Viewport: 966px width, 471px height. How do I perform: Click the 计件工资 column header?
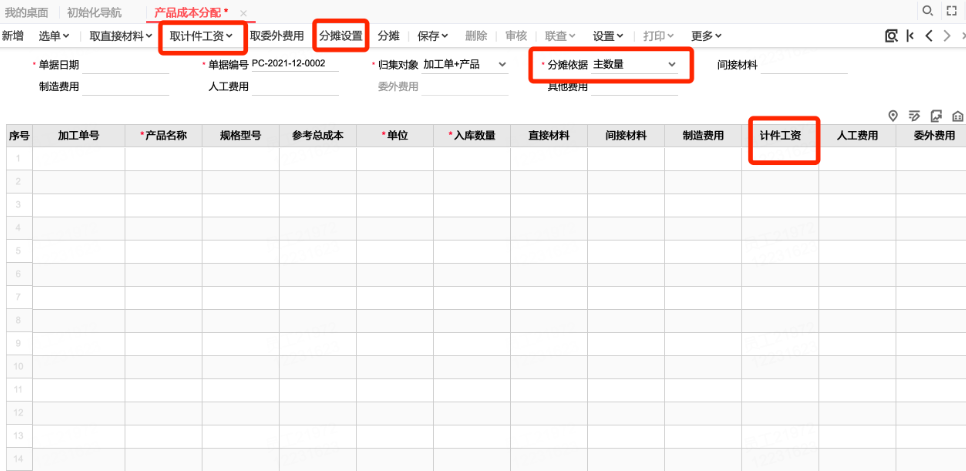(x=780, y=136)
